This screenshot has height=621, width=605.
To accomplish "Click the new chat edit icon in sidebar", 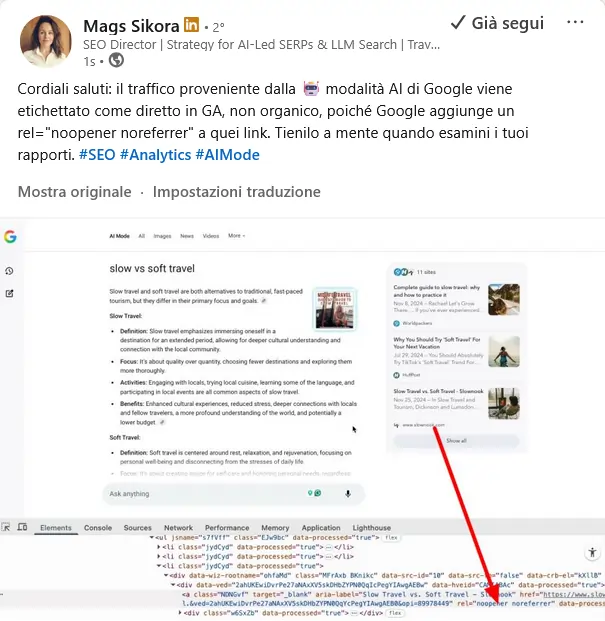I will pyautogui.click(x=9, y=293).
